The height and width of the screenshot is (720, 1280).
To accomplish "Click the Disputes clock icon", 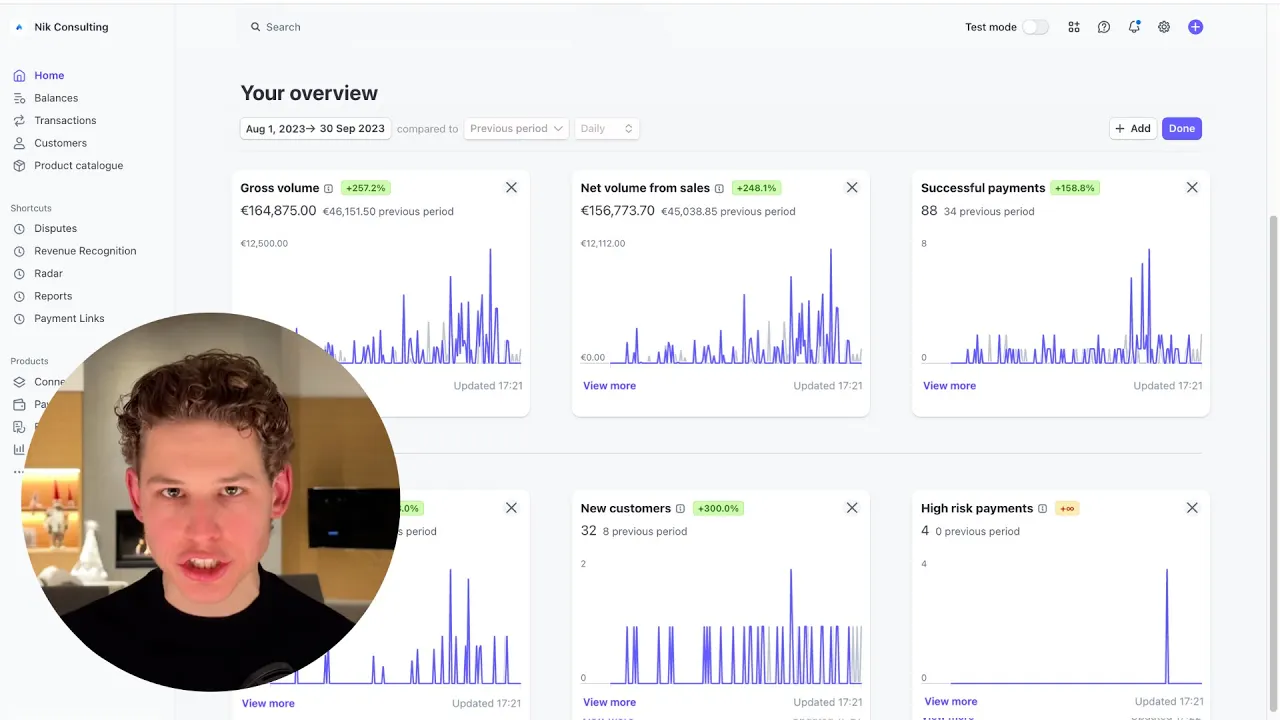I will pyautogui.click(x=19, y=228).
